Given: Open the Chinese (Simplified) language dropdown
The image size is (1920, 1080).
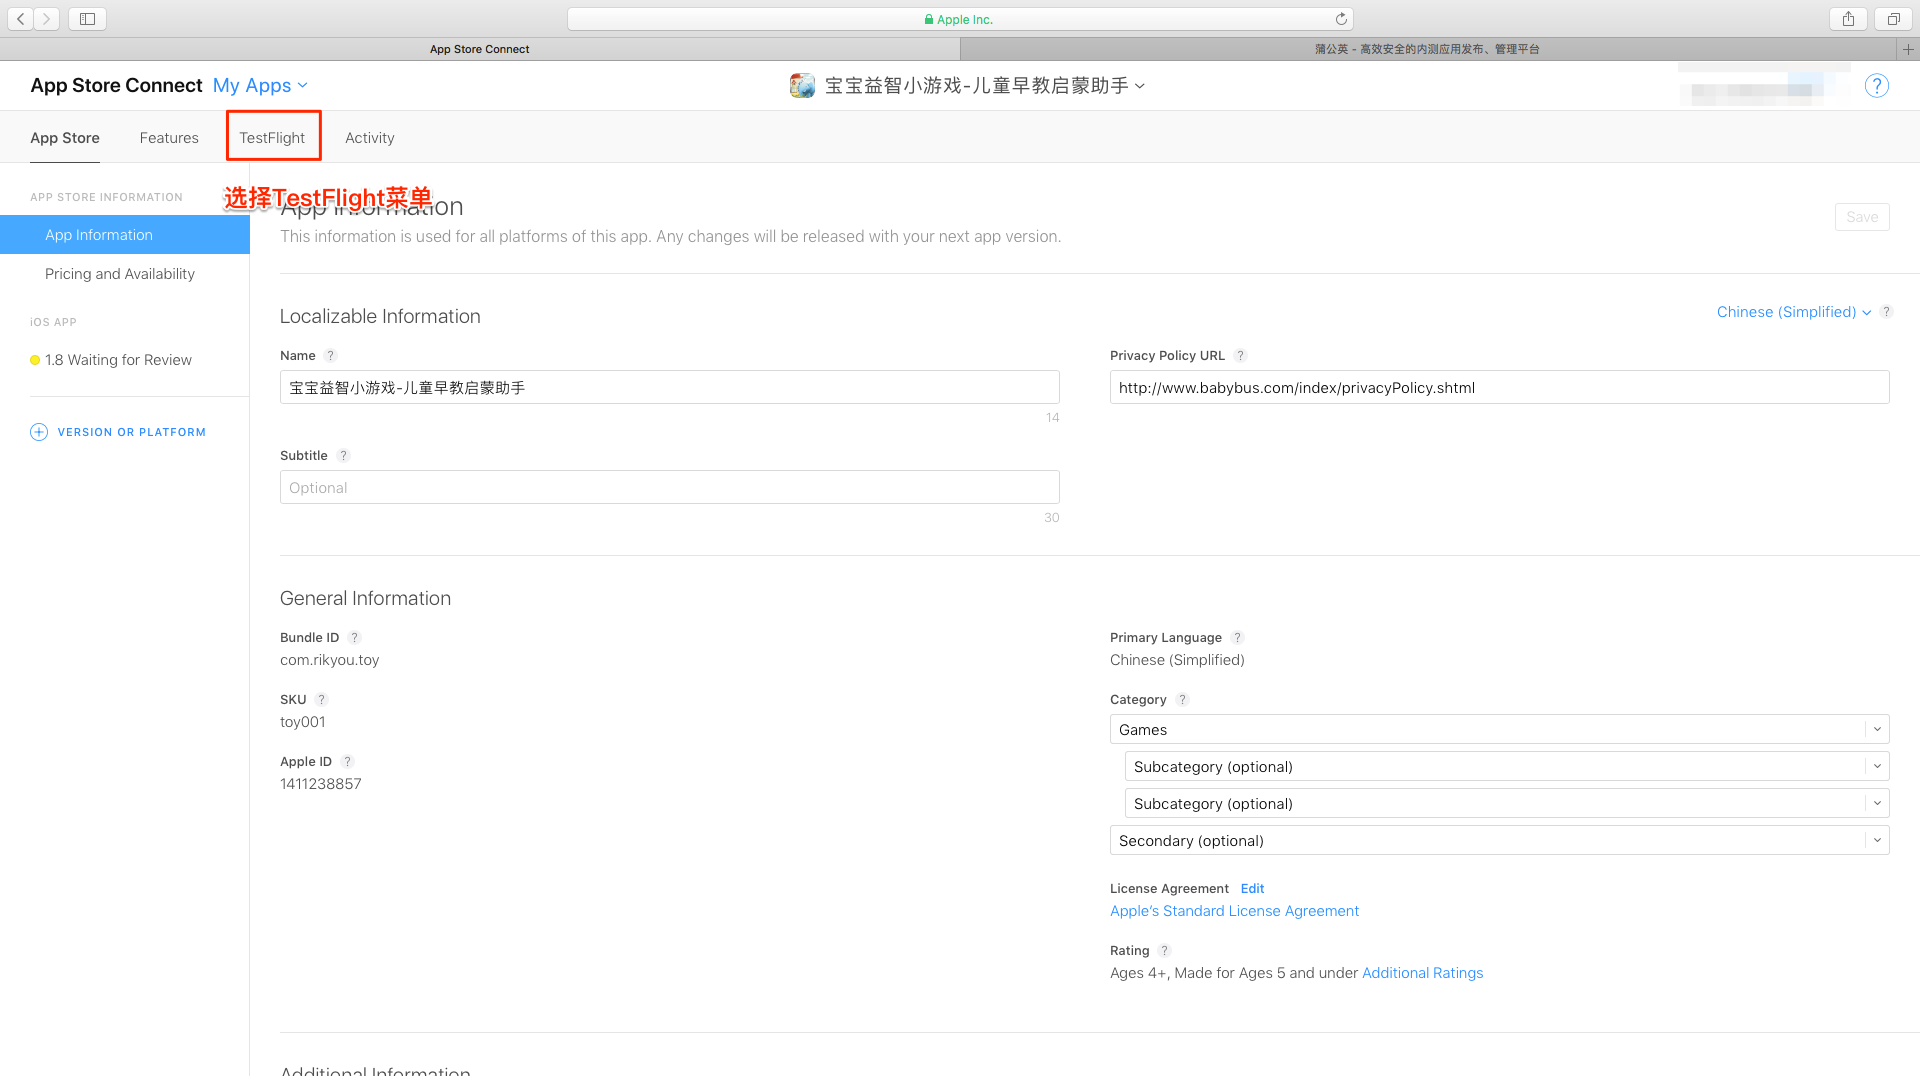Looking at the screenshot, I should click(x=1793, y=312).
